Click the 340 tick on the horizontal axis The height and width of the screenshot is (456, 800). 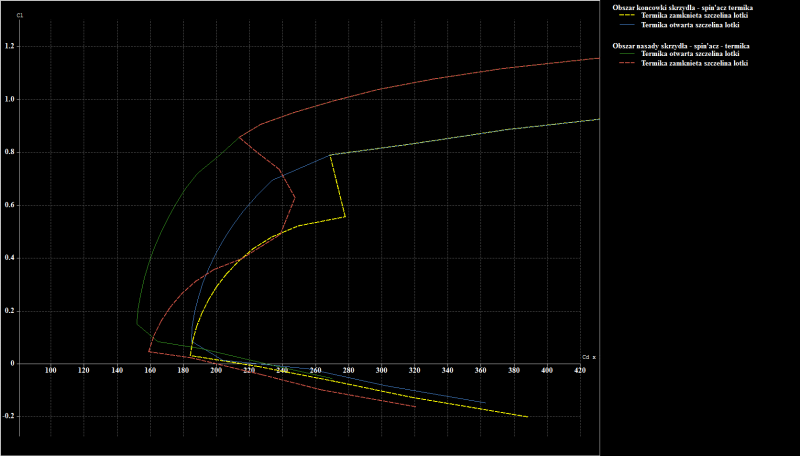coord(447,371)
